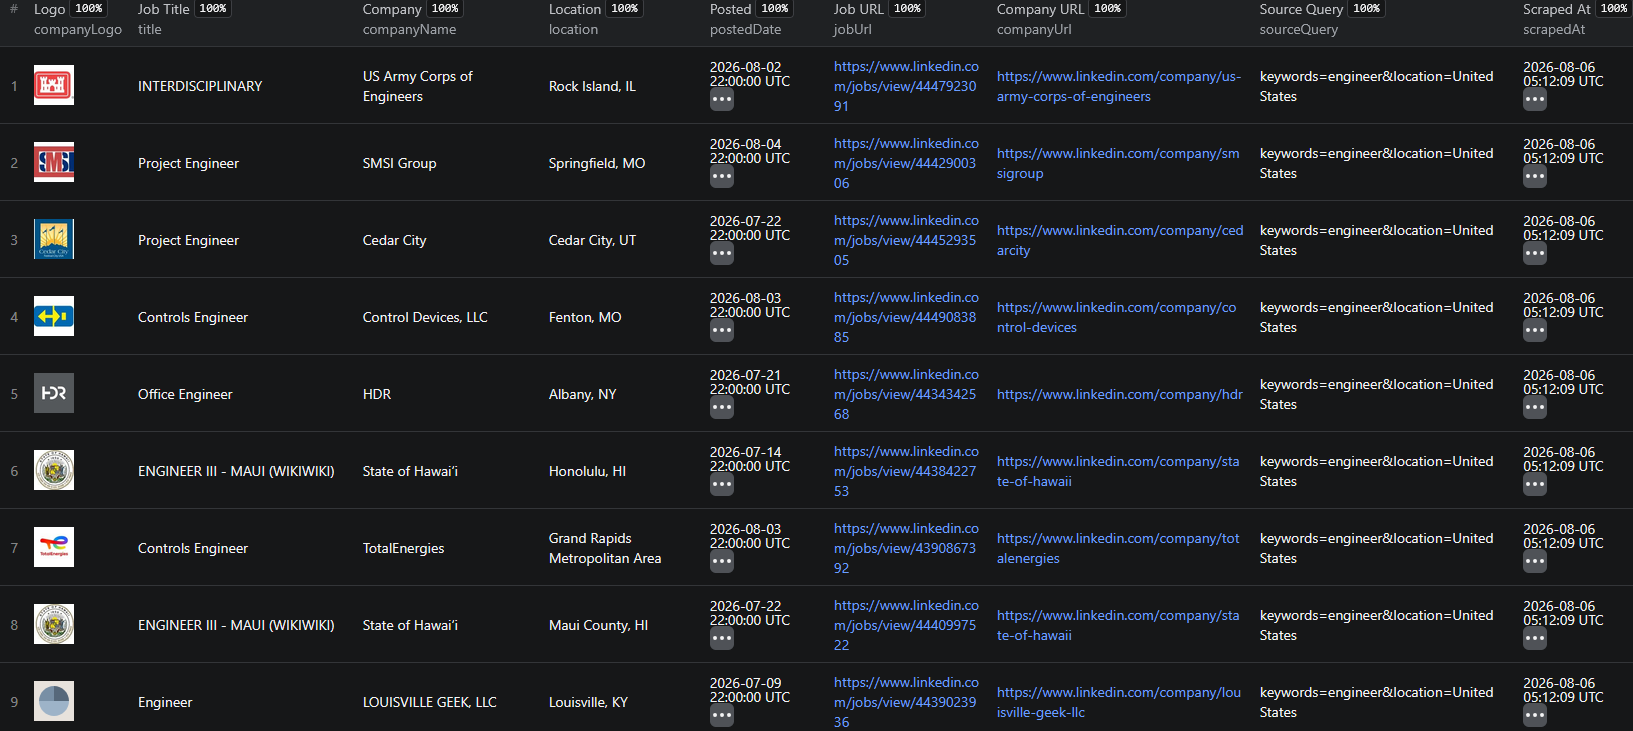Open the job link ending in 4442900306
The image size is (1633, 731).
coord(906,163)
